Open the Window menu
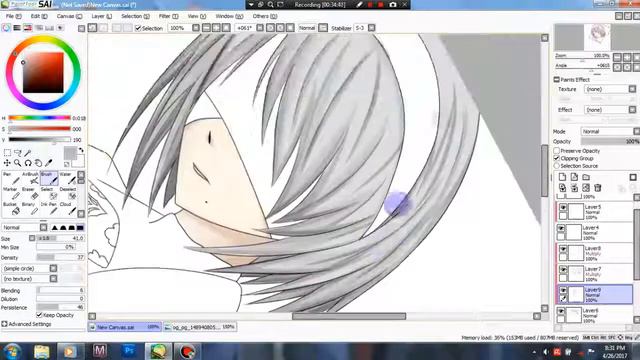 (x=229, y=16)
